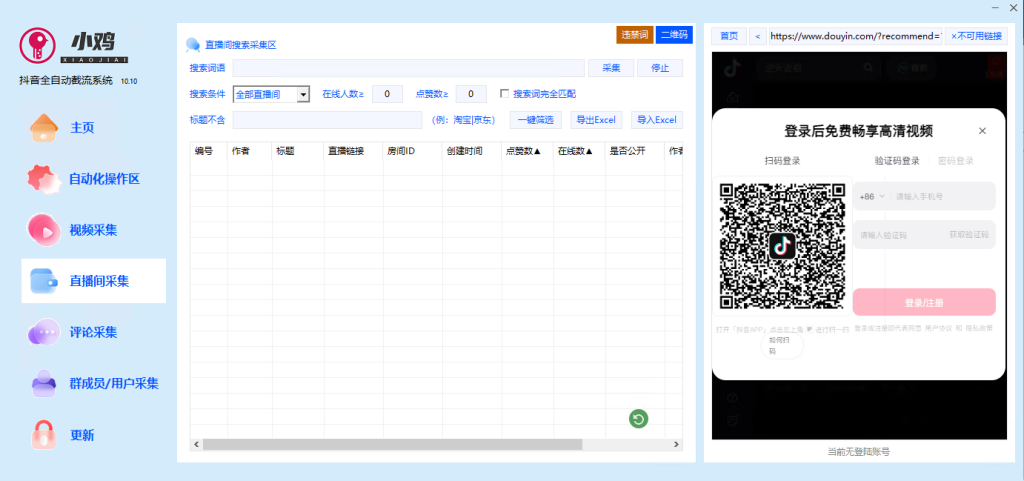Click the 导入Excel button

(x=657, y=120)
